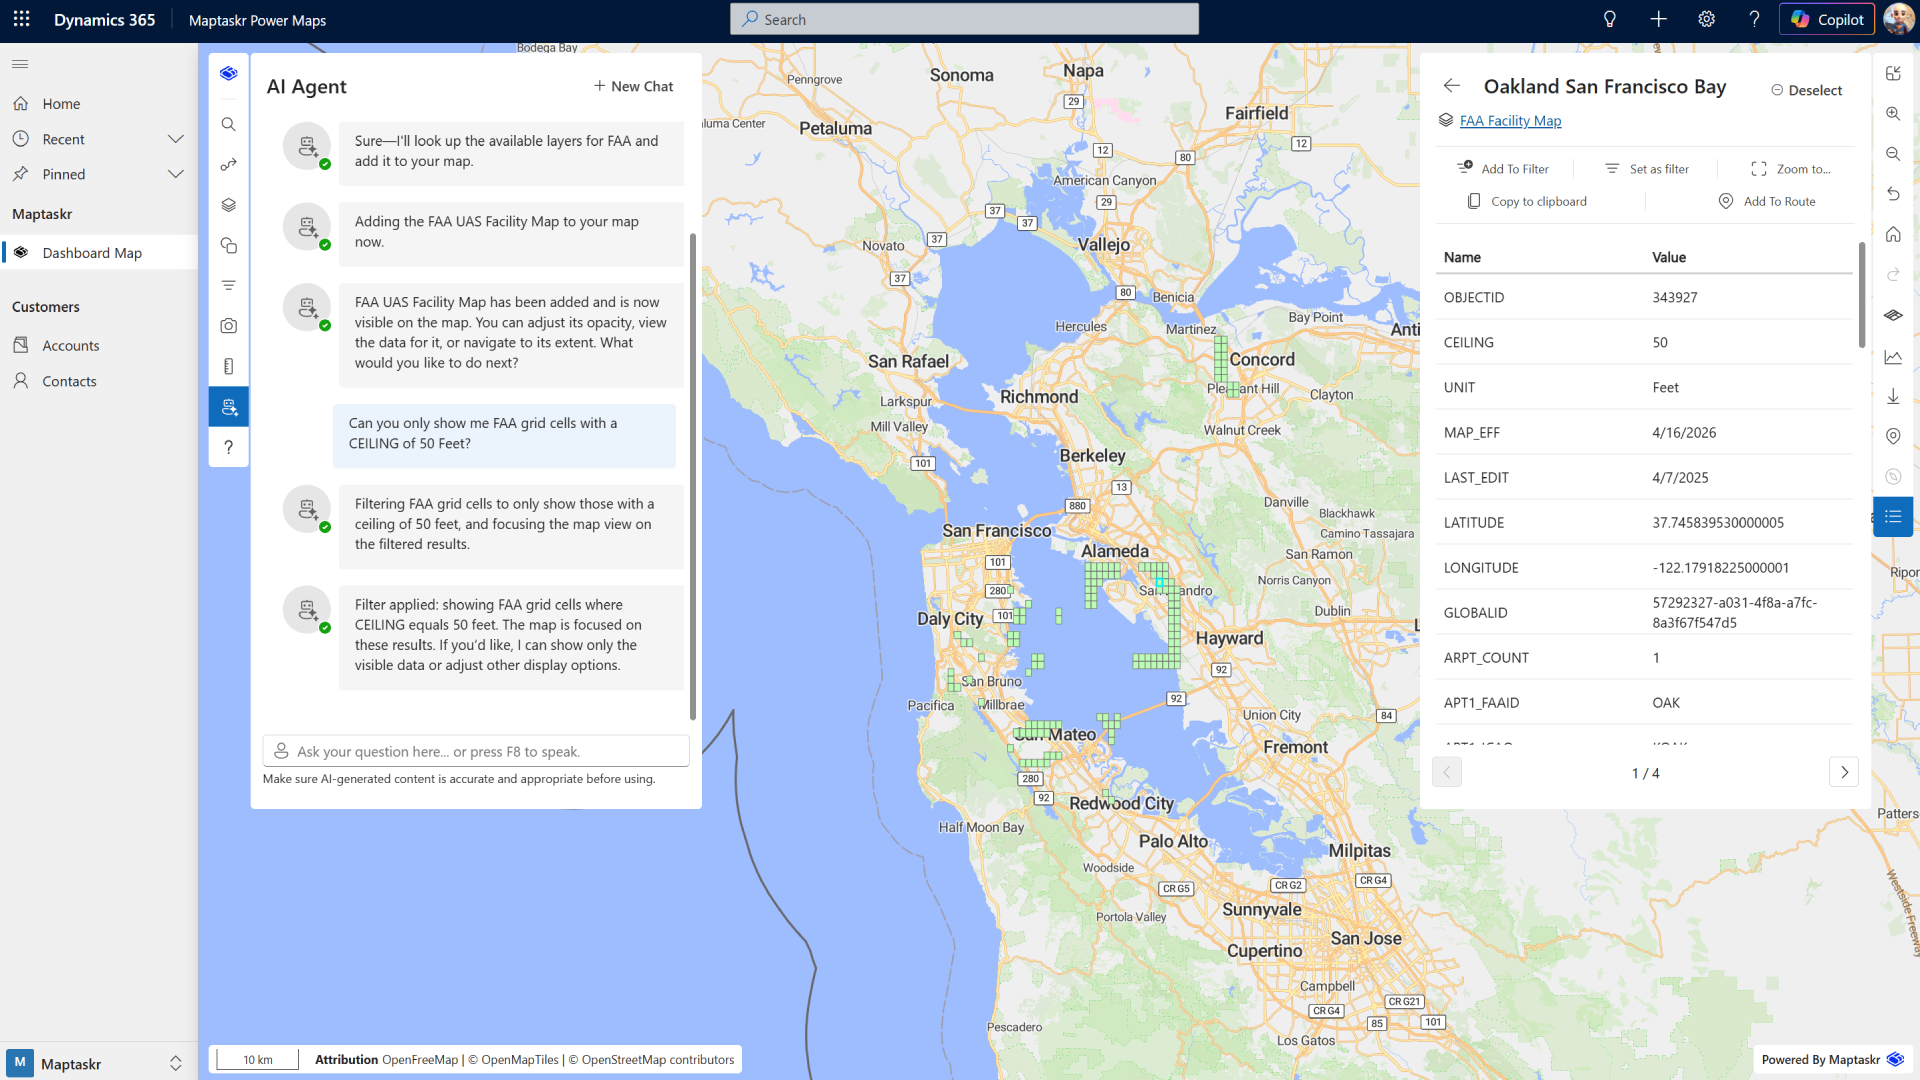Screen dimensions: 1920x1080
Task: Open the layers panel icon
Action: click(x=228, y=205)
